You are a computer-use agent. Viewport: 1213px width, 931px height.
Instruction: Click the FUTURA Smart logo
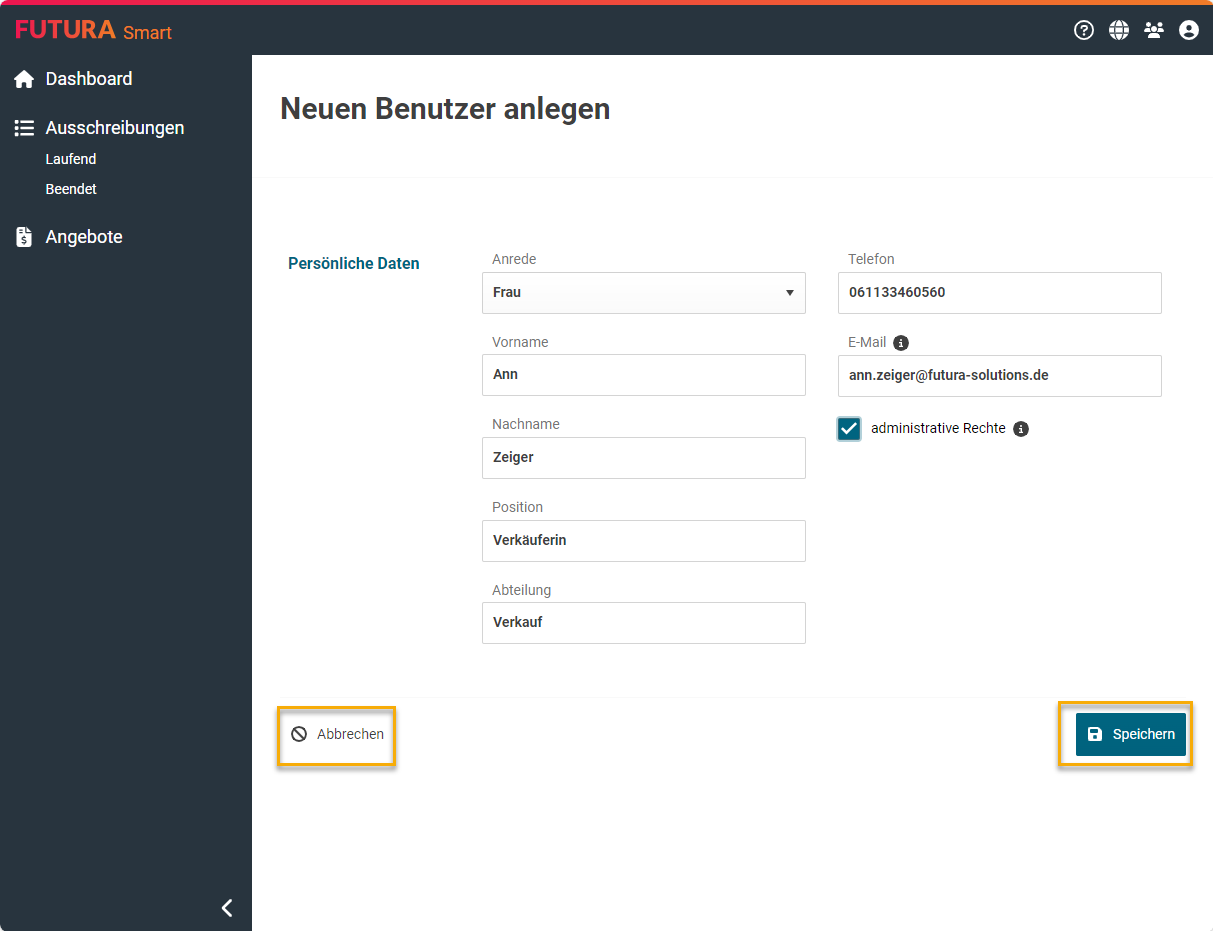[x=93, y=30]
